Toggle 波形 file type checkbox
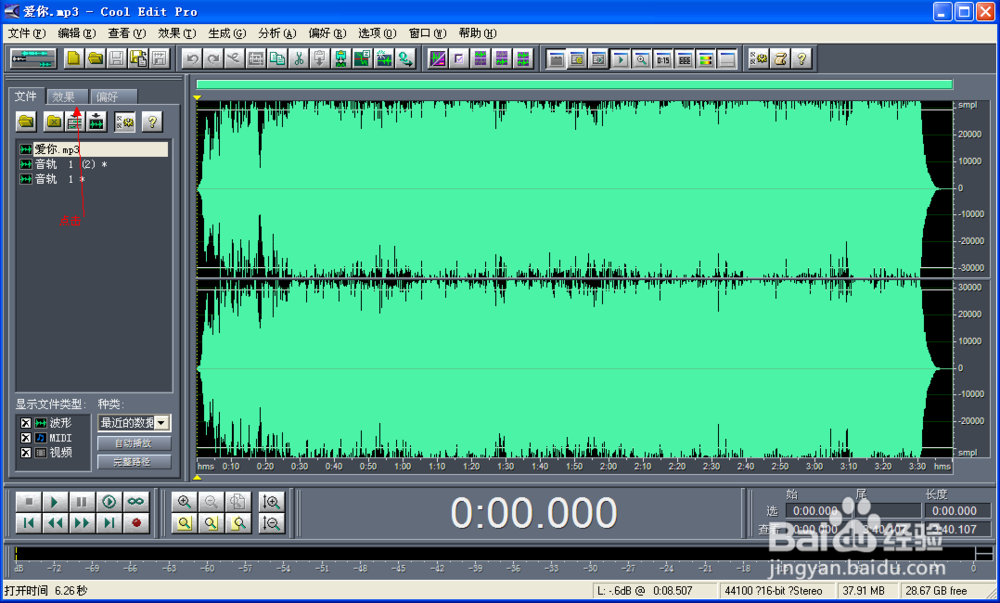1000x603 pixels. point(26,423)
